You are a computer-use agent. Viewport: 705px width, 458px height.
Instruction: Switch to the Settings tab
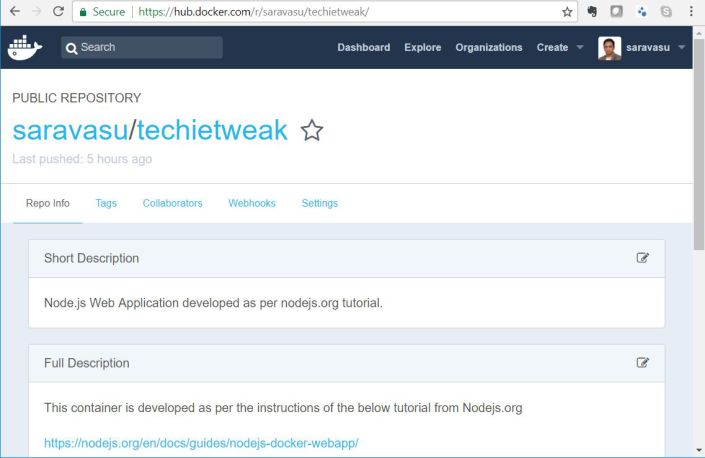320,203
